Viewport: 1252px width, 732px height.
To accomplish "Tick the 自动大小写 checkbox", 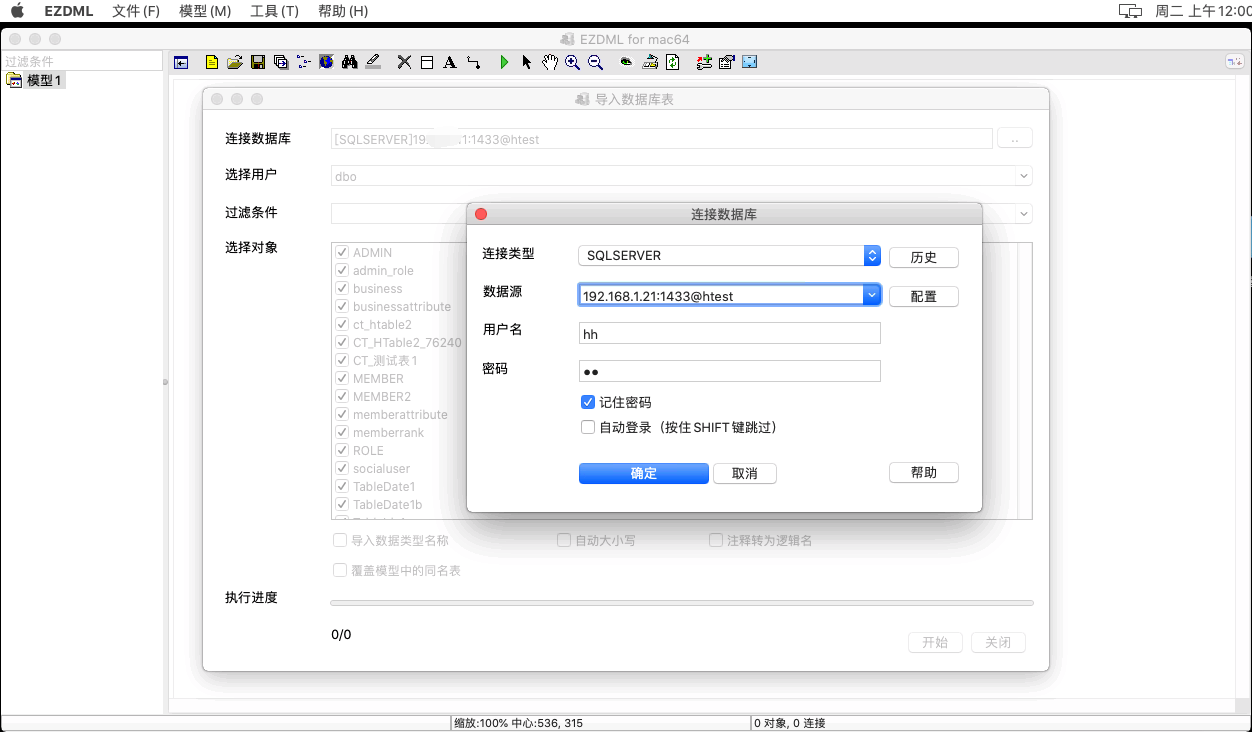I will click(x=564, y=540).
